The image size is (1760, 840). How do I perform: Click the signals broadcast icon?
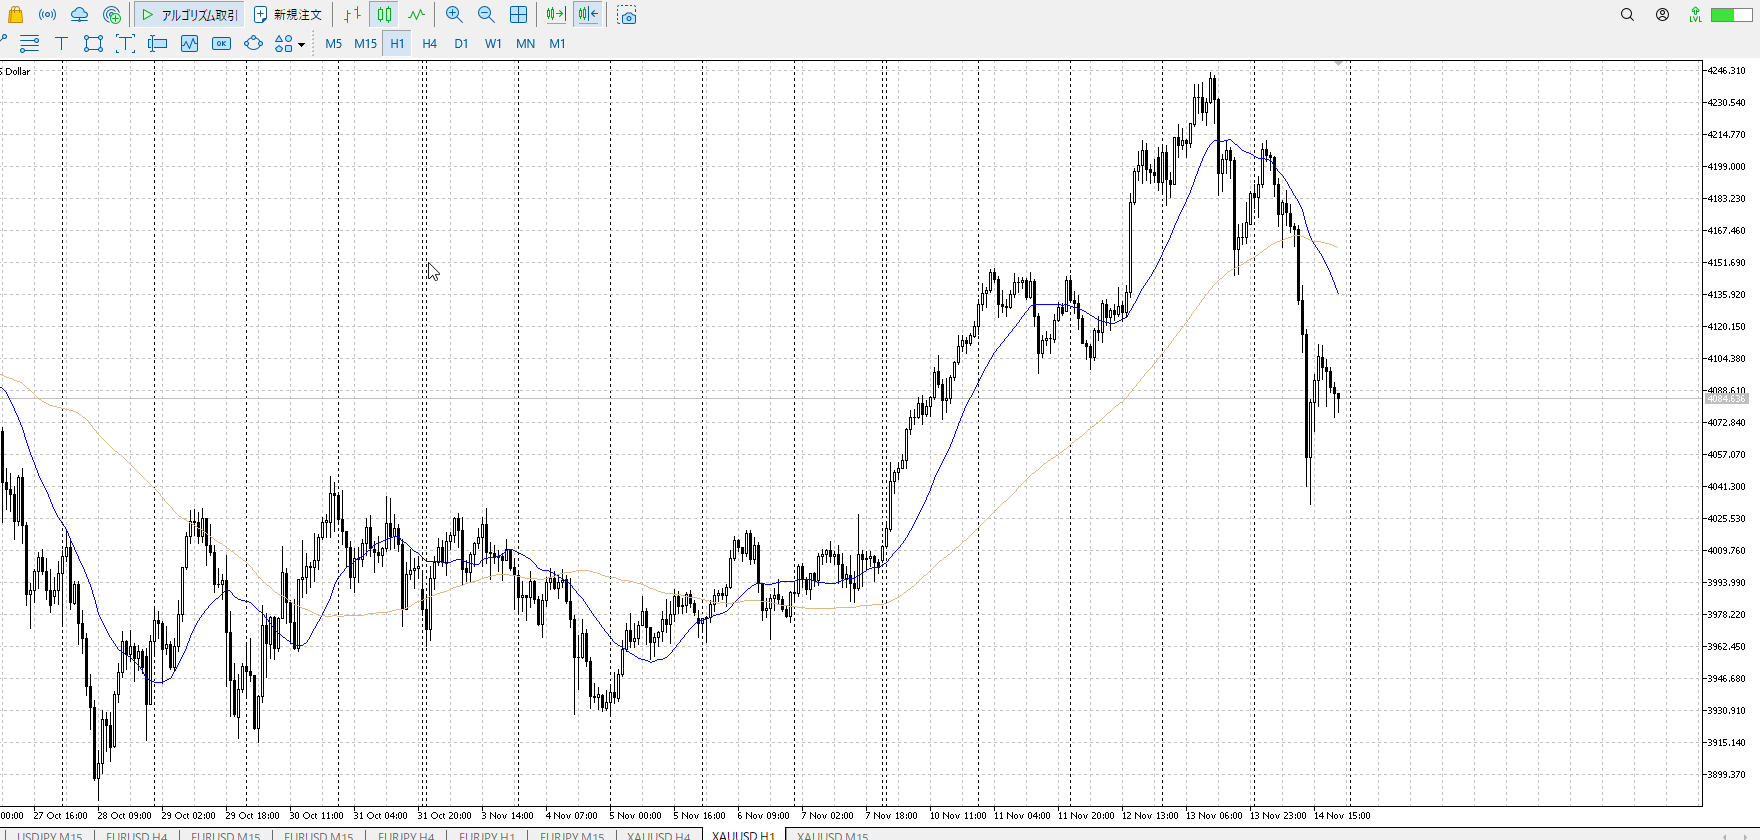(x=47, y=15)
